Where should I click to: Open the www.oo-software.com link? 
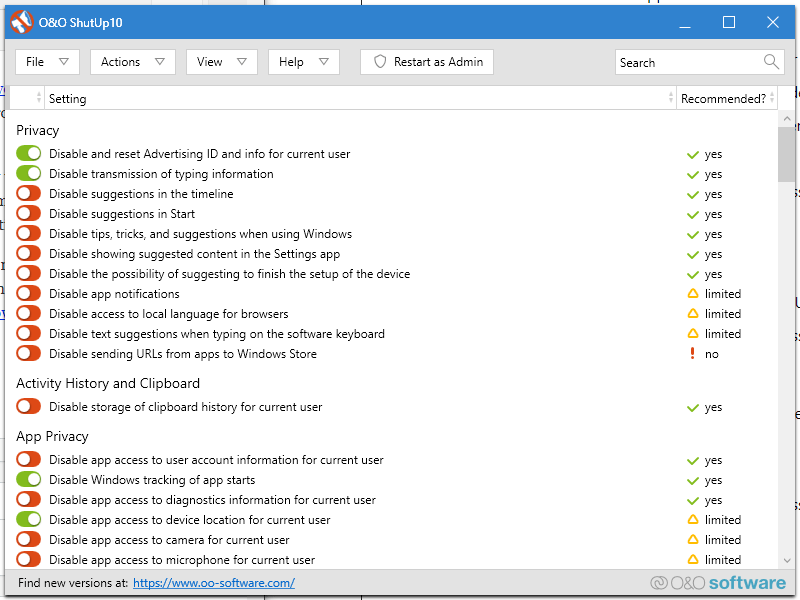click(x=214, y=583)
